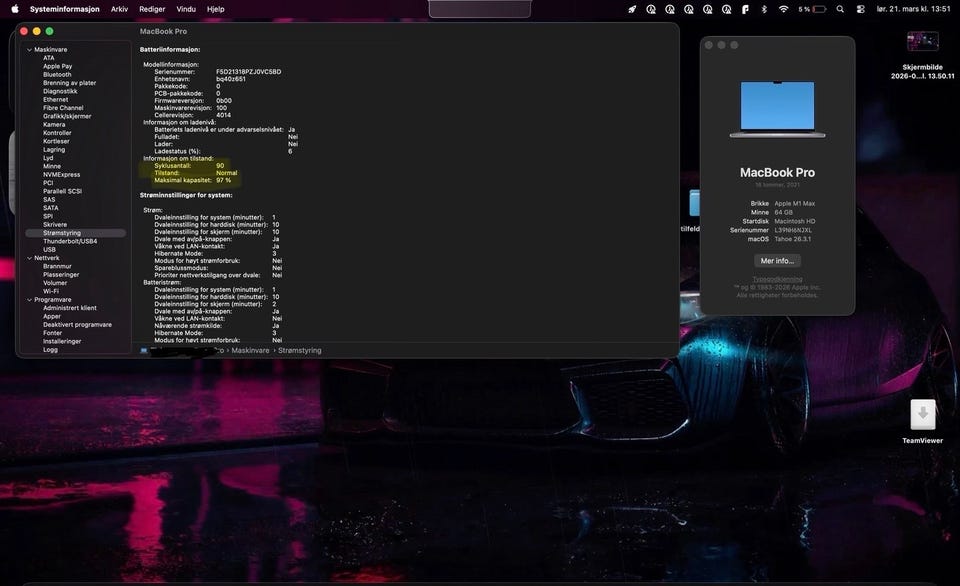Select Volumer under Nettverk

[54, 283]
